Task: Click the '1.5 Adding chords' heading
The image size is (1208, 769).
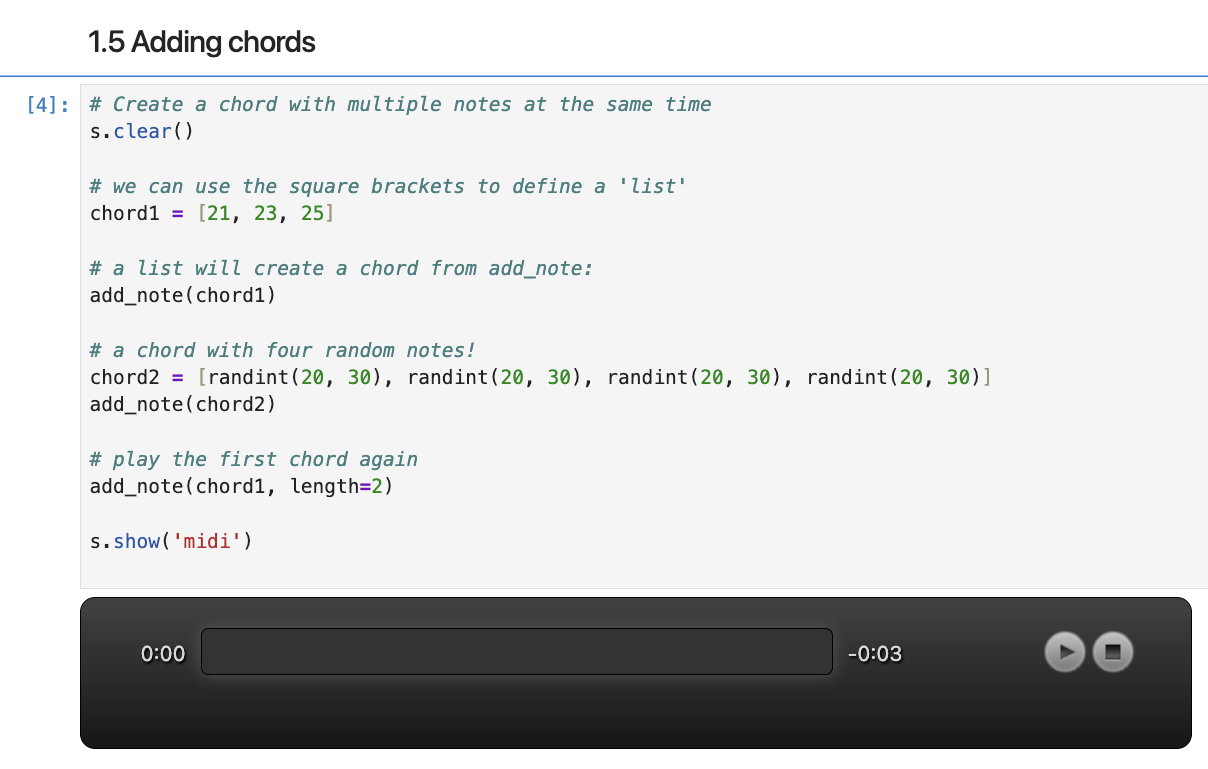Action: pyautogui.click(x=202, y=42)
